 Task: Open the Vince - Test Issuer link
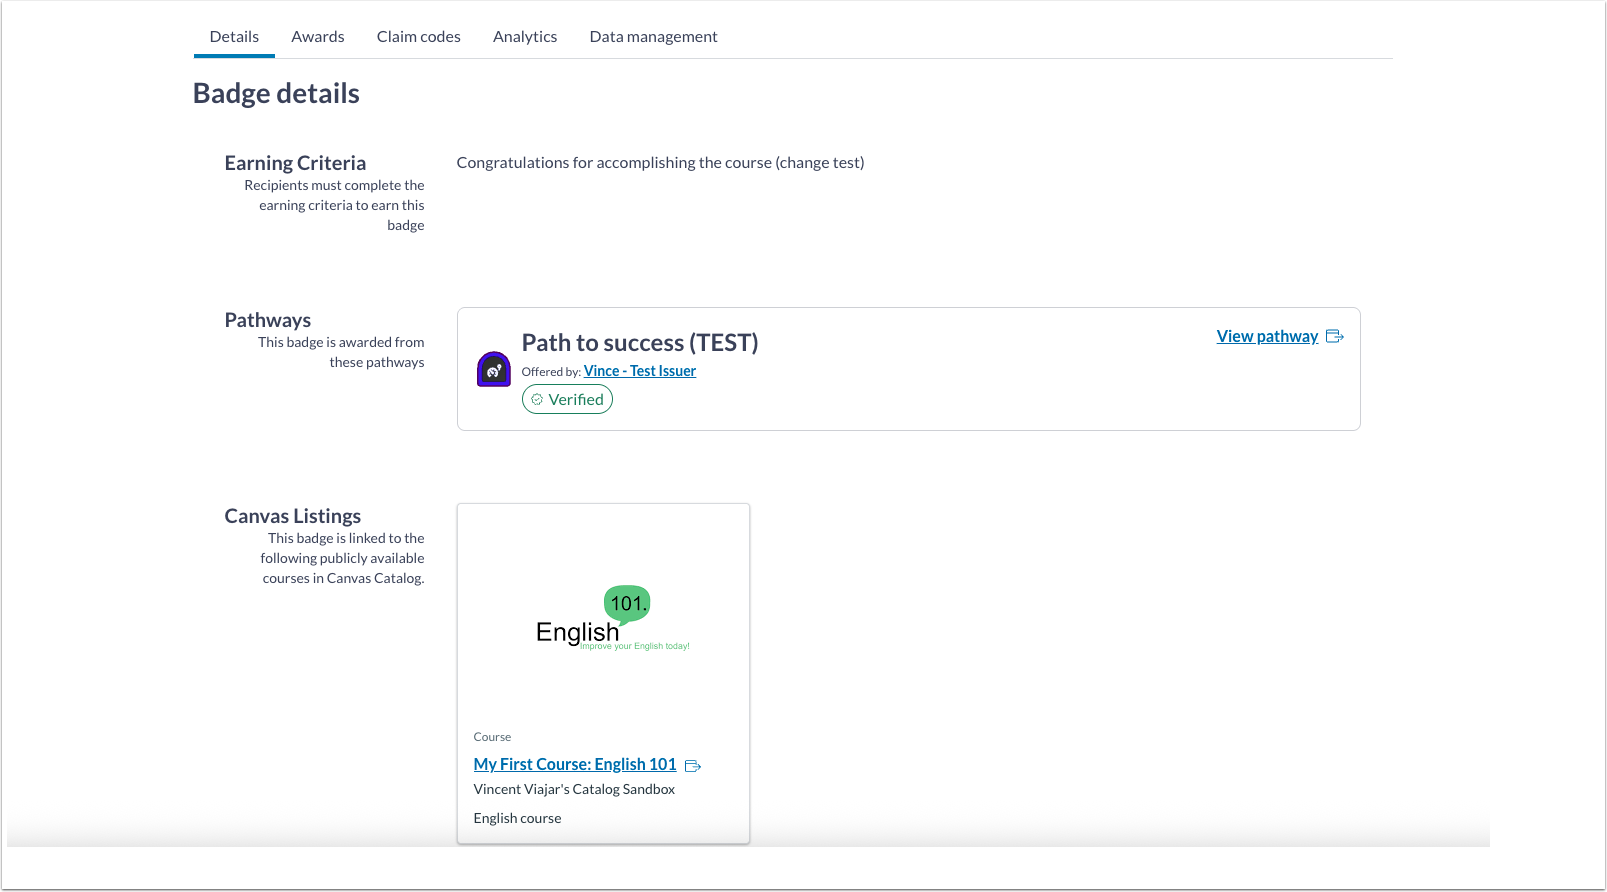click(x=640, y=371)
